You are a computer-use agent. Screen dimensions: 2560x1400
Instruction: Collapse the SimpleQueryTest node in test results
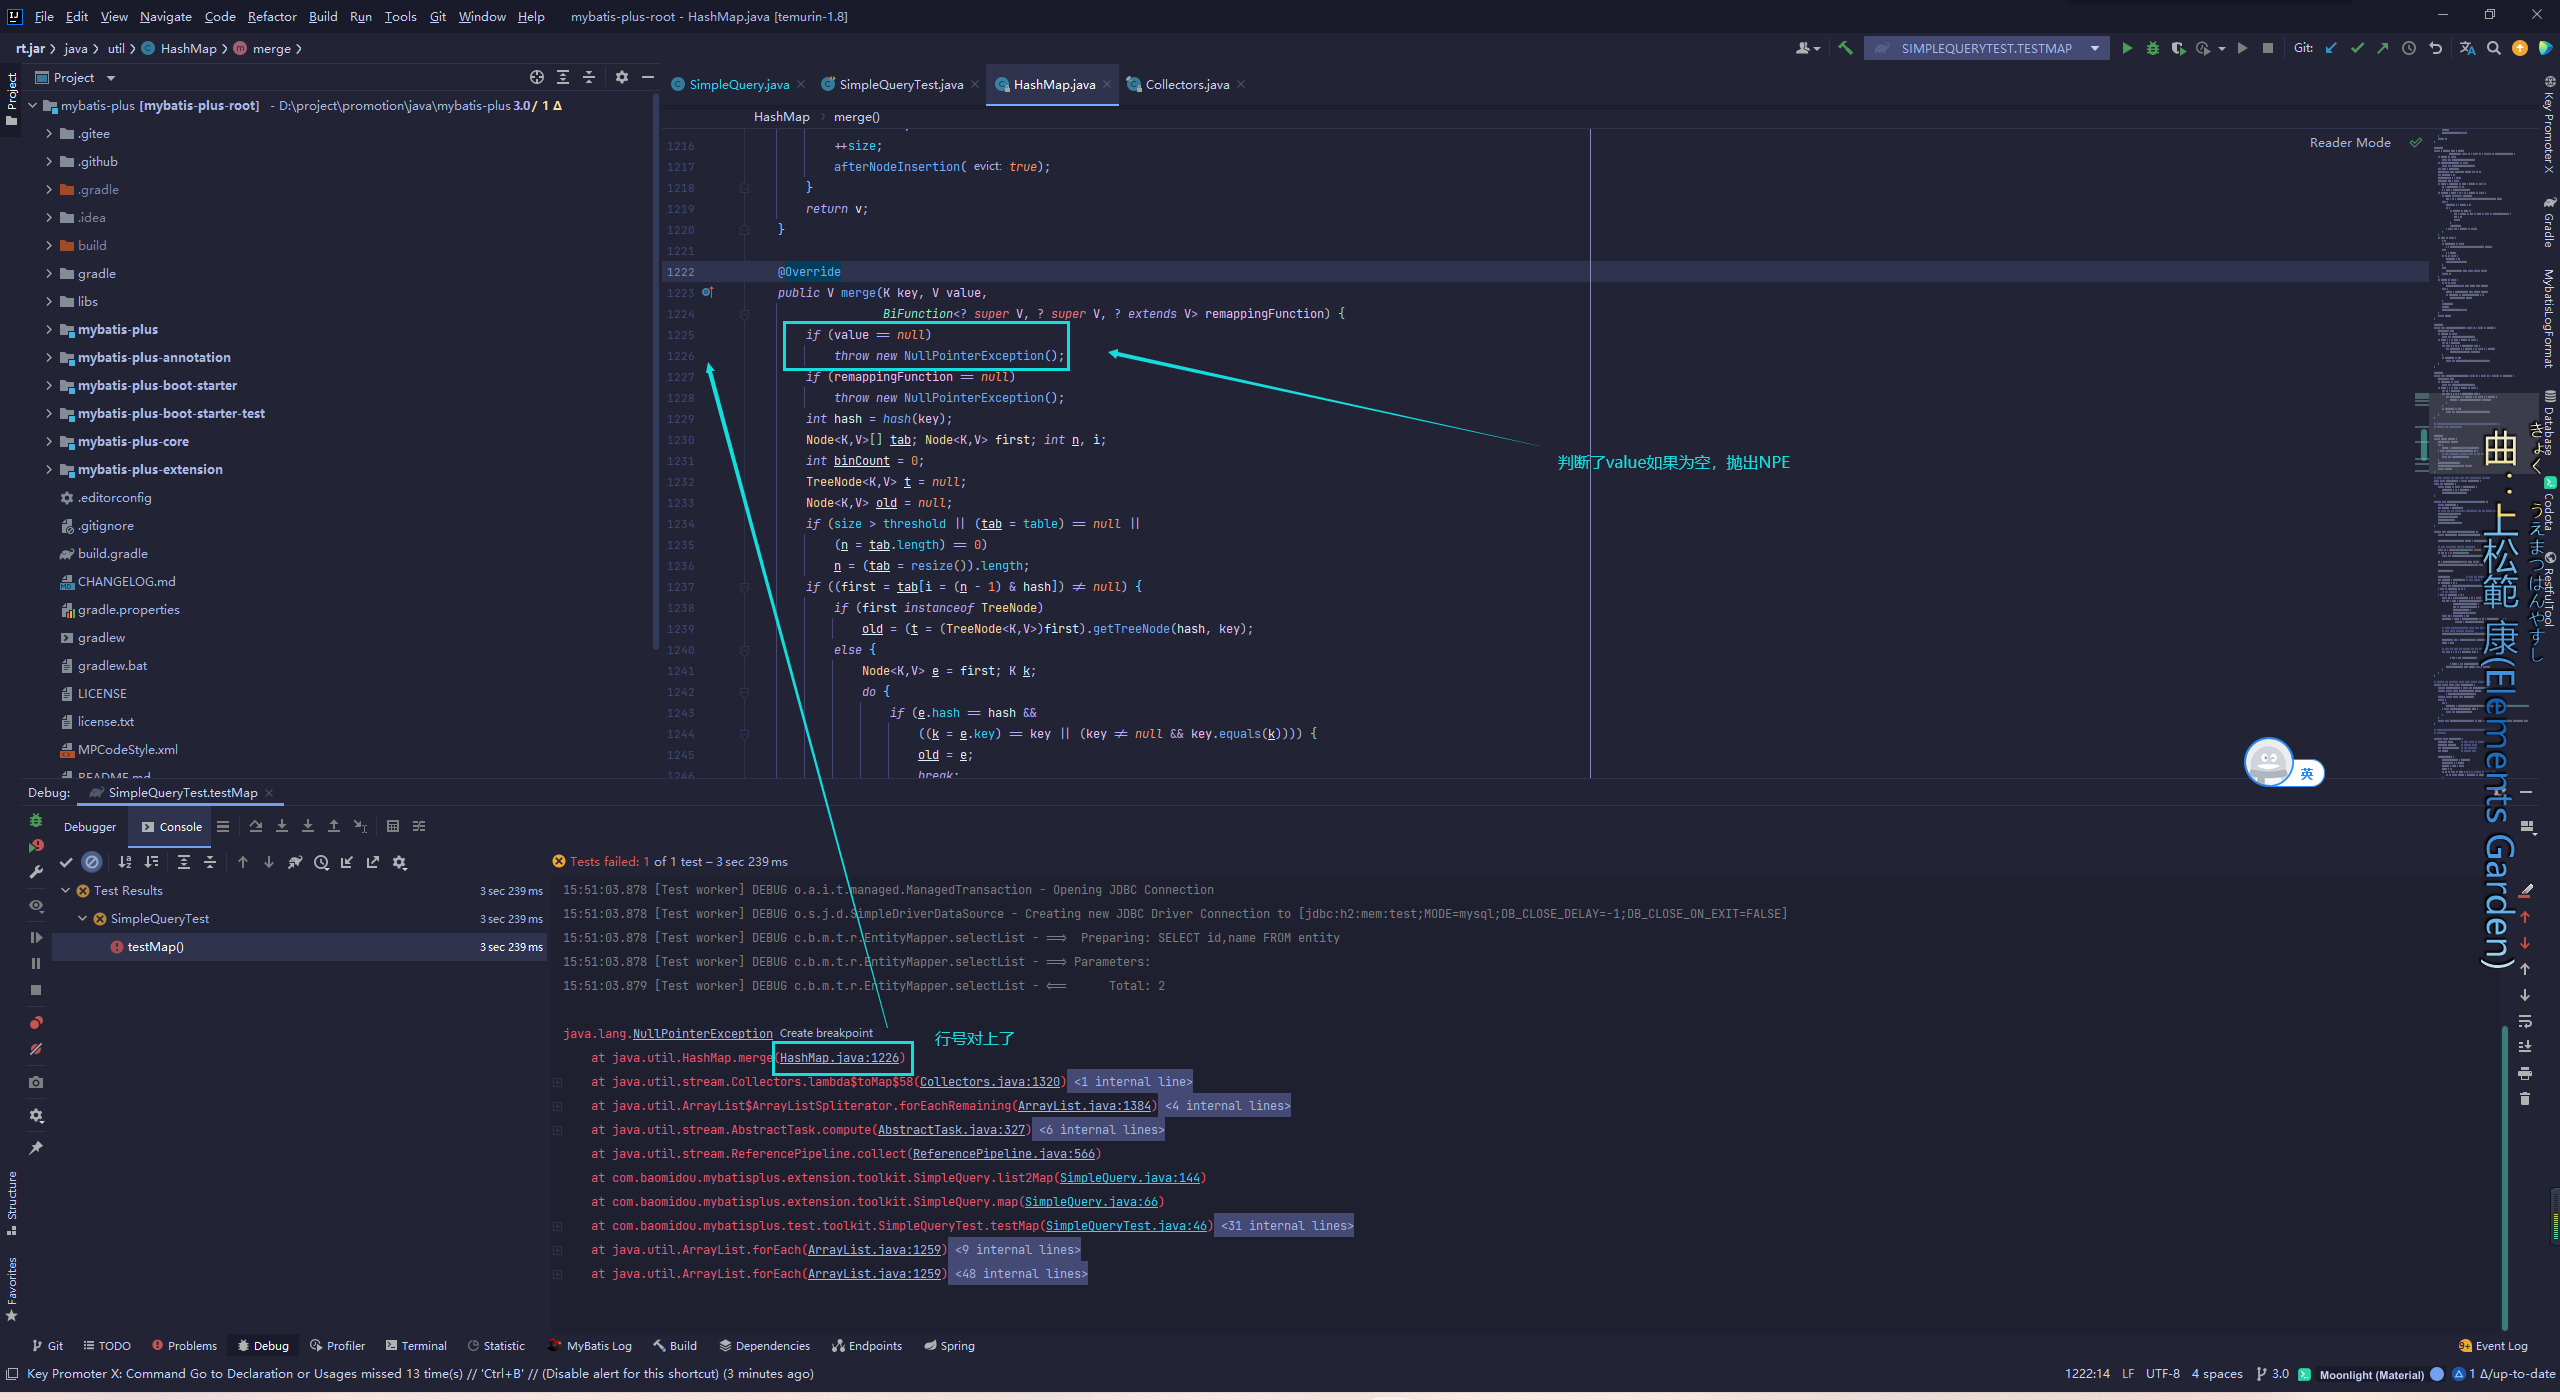pos(83,918)
